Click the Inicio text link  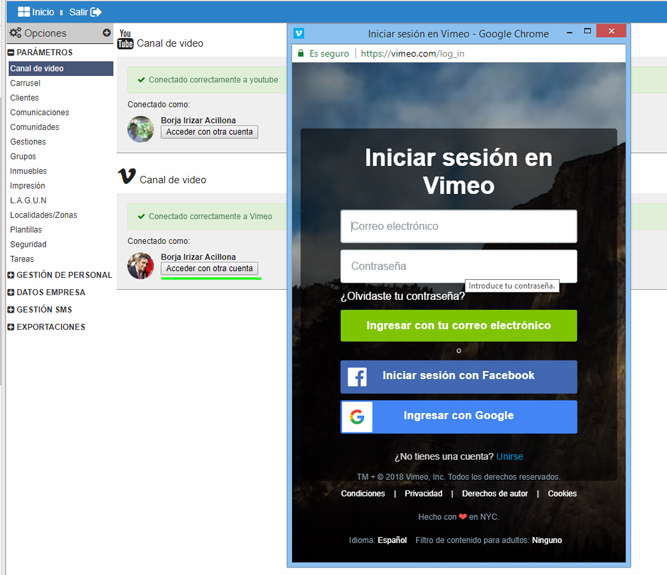point(43,12)
